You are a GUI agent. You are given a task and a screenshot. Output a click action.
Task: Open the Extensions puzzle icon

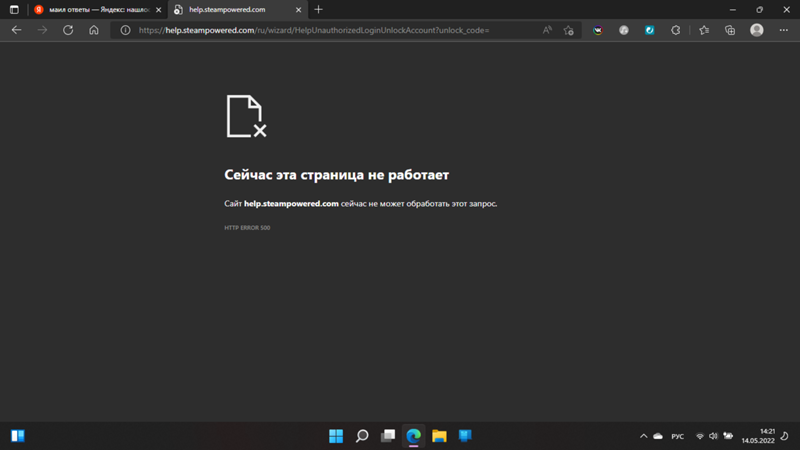click(676, 30)
